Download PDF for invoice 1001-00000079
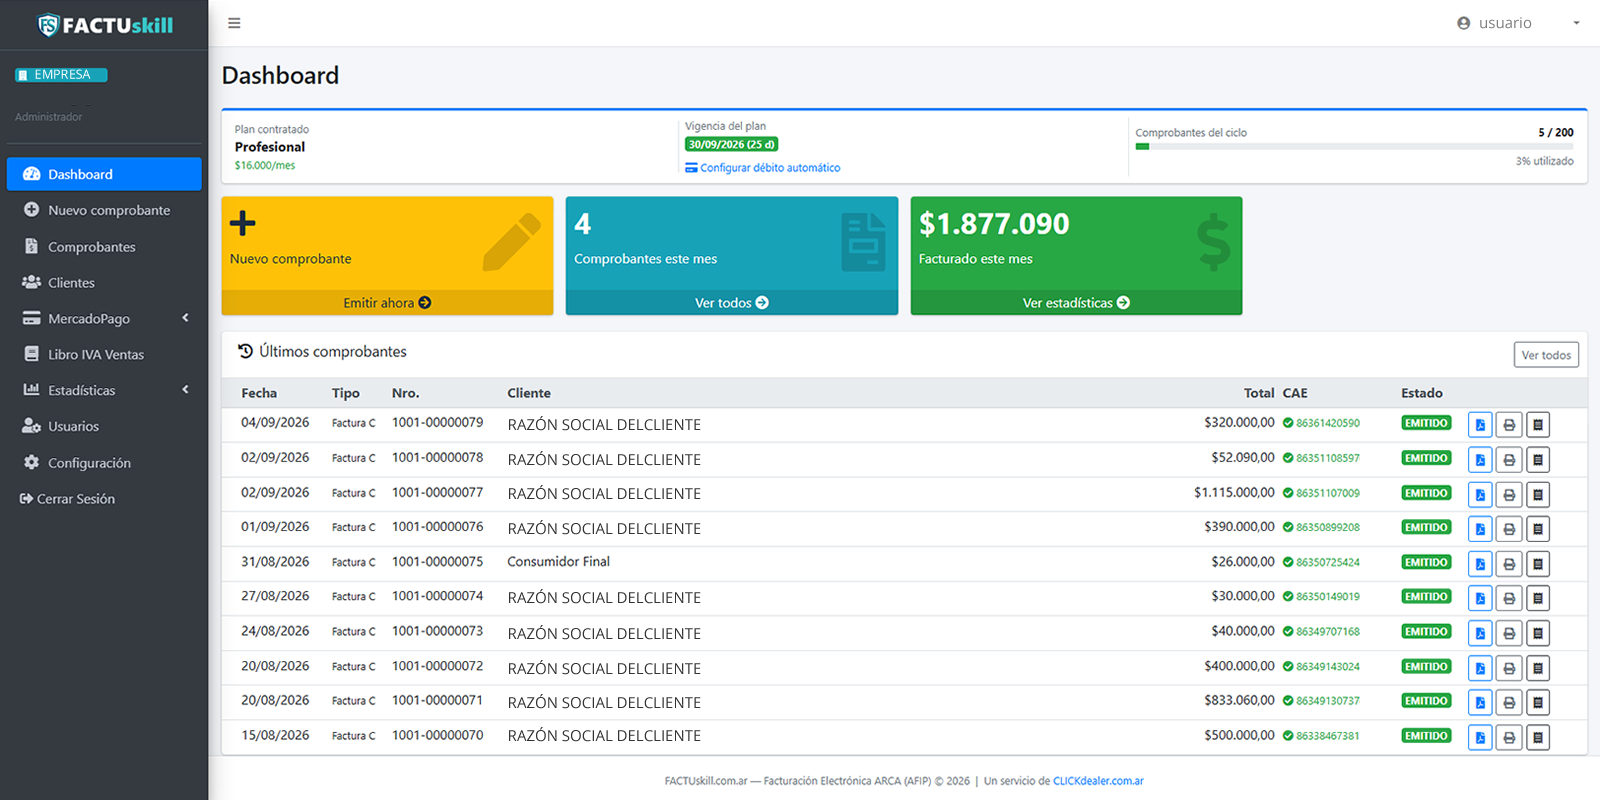1600x800 pixels. (x=1480, y=425)
